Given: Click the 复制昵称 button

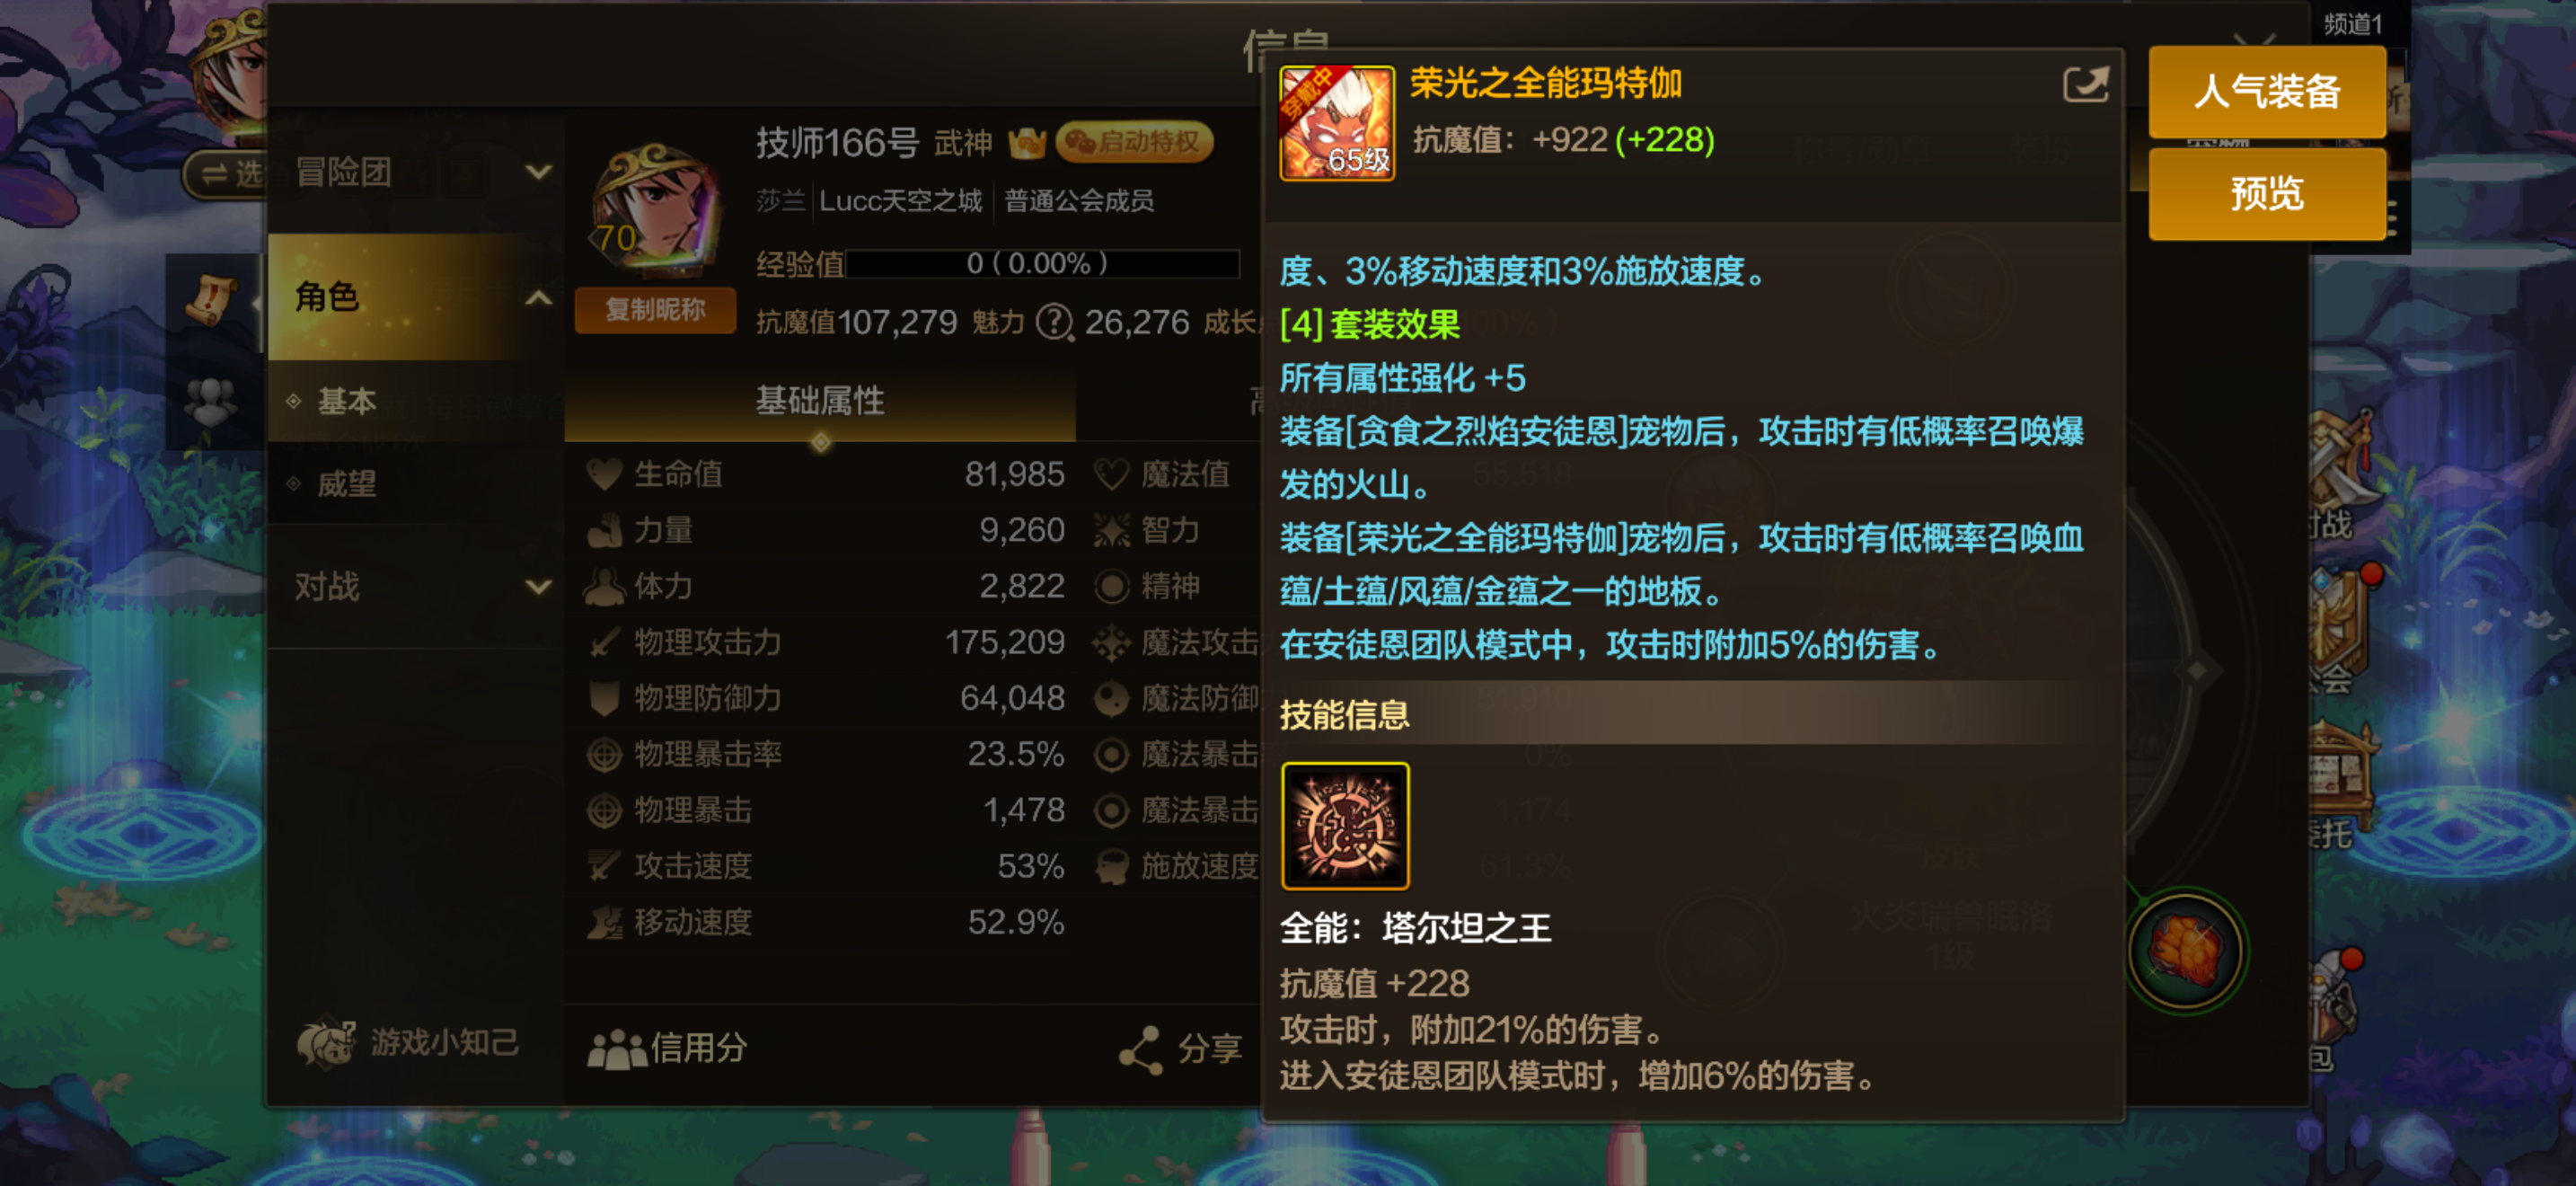Looking at the screenshot, I should pos(655,310).
